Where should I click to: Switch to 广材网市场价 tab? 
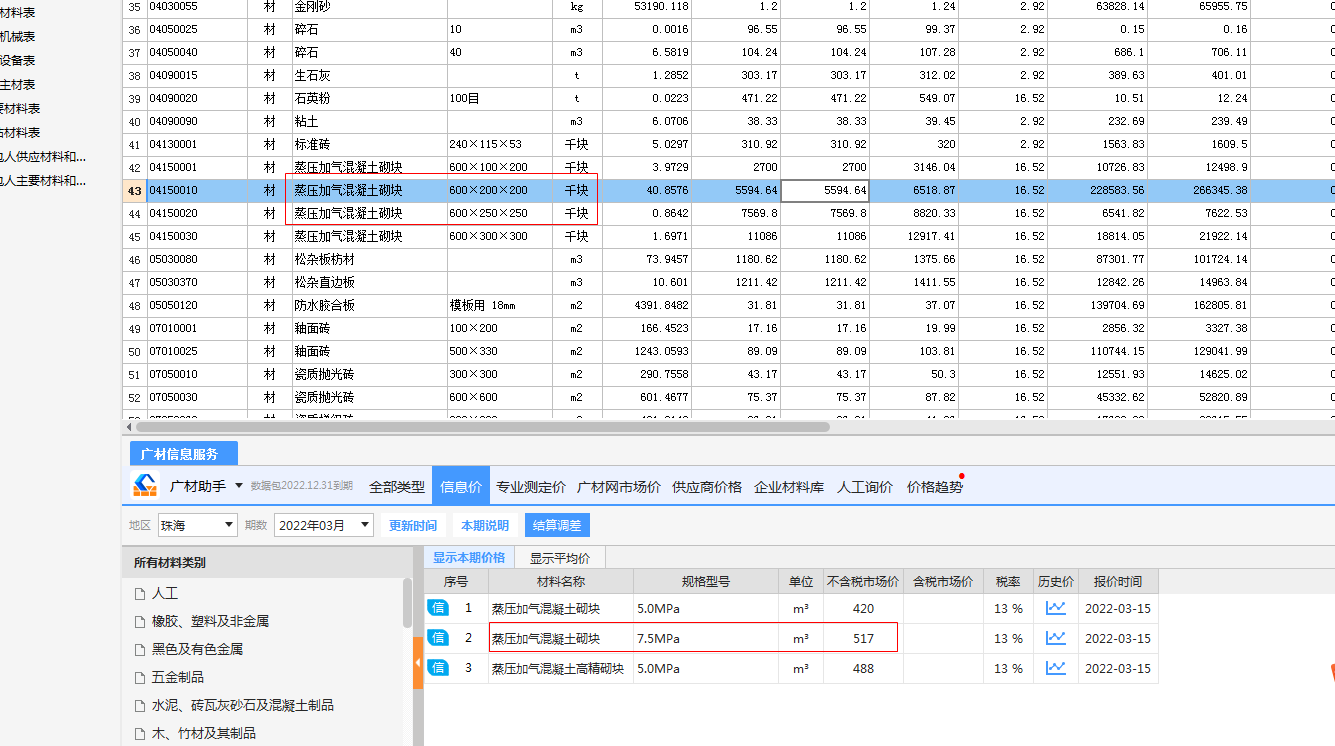[x=619, y=487]
